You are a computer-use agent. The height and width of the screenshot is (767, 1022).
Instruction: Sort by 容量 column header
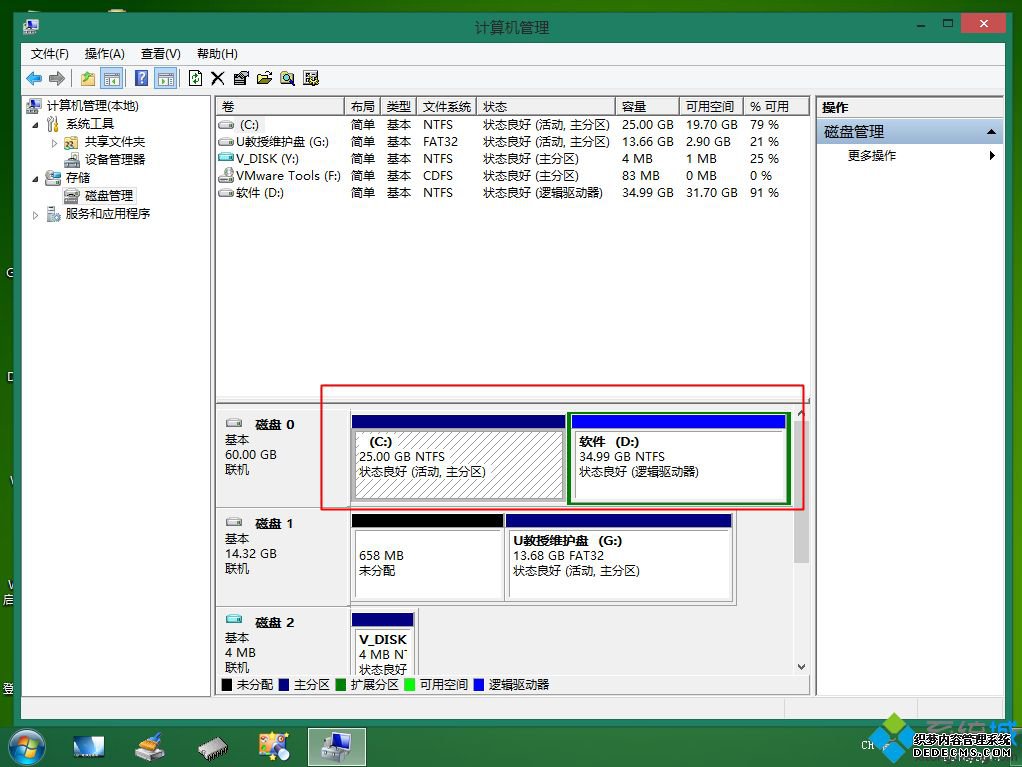pyautogui.click(x=647, y=106)
